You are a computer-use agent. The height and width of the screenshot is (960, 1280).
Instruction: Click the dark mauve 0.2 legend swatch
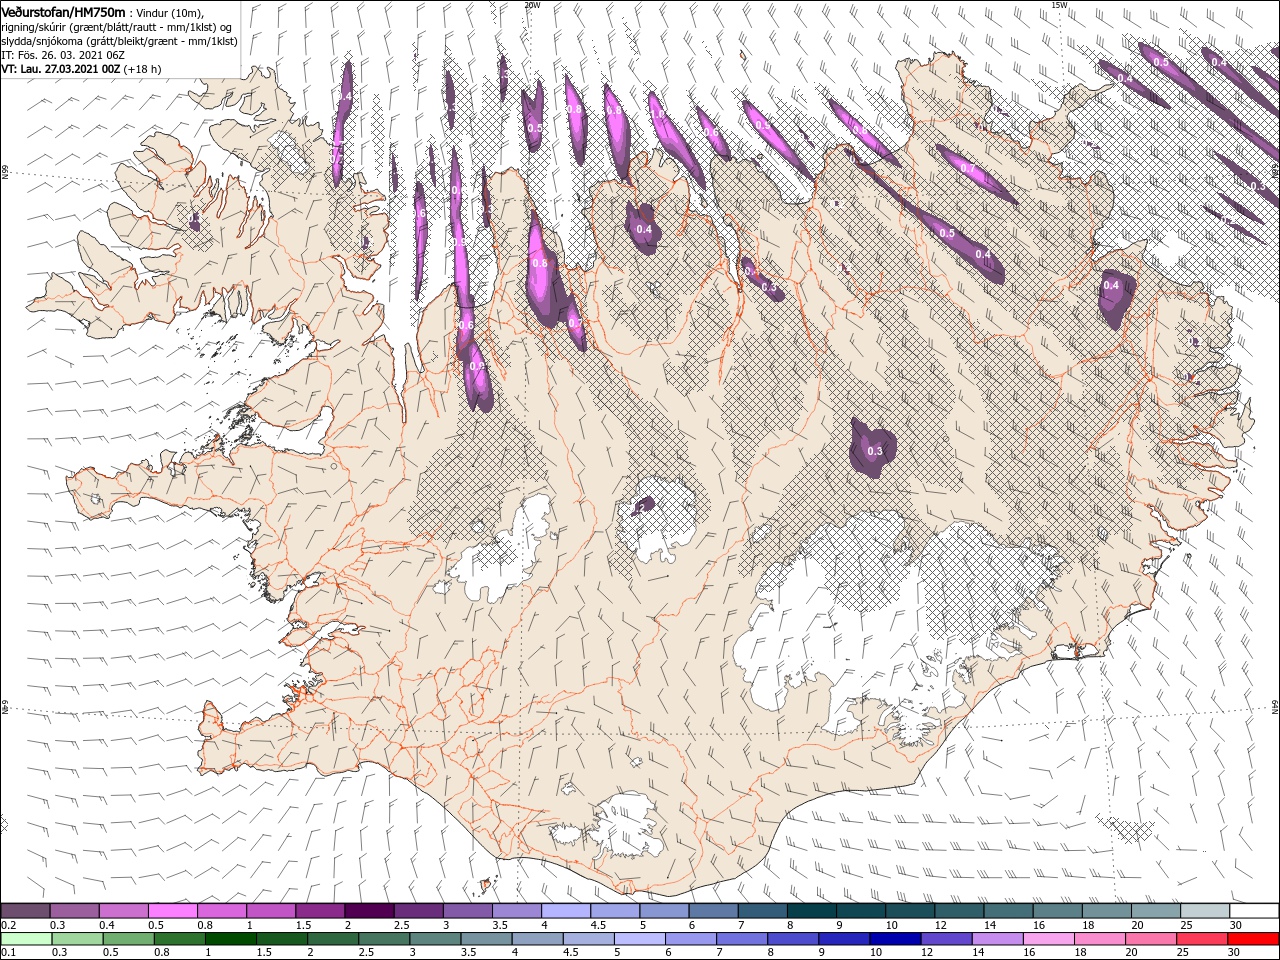25,911
